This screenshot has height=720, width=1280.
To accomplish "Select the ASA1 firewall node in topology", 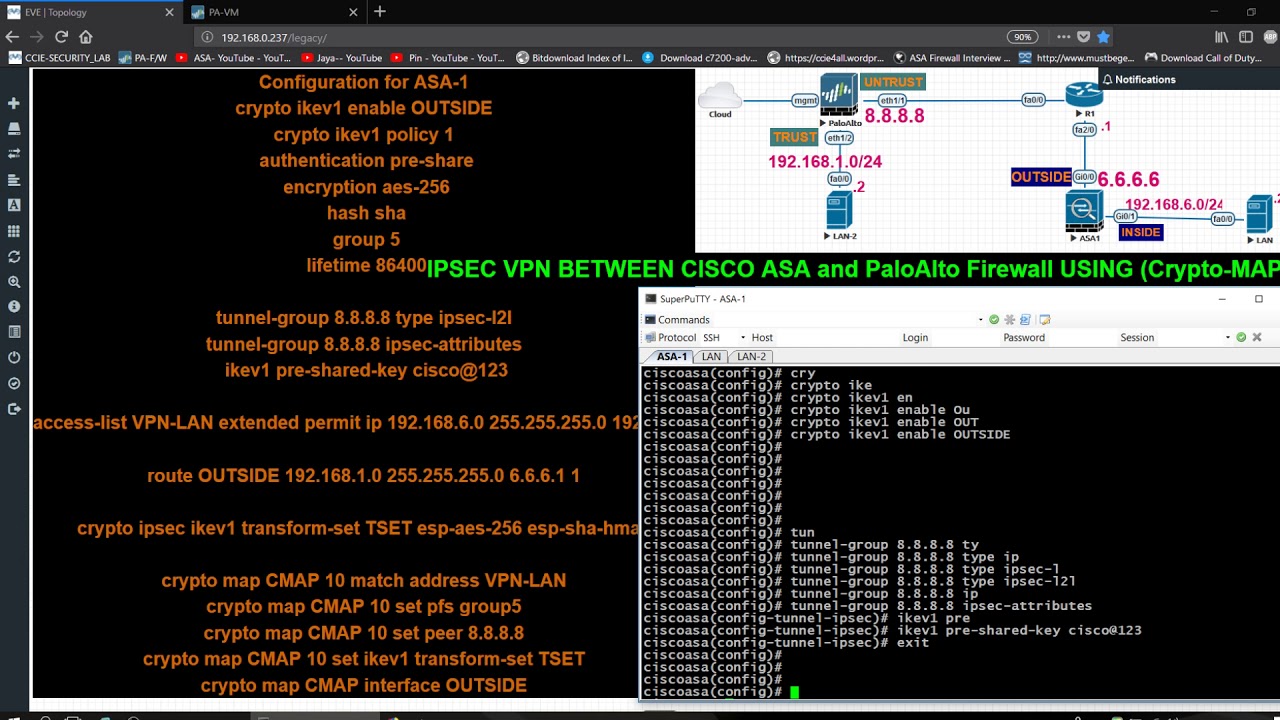I will coord(1084,210).
